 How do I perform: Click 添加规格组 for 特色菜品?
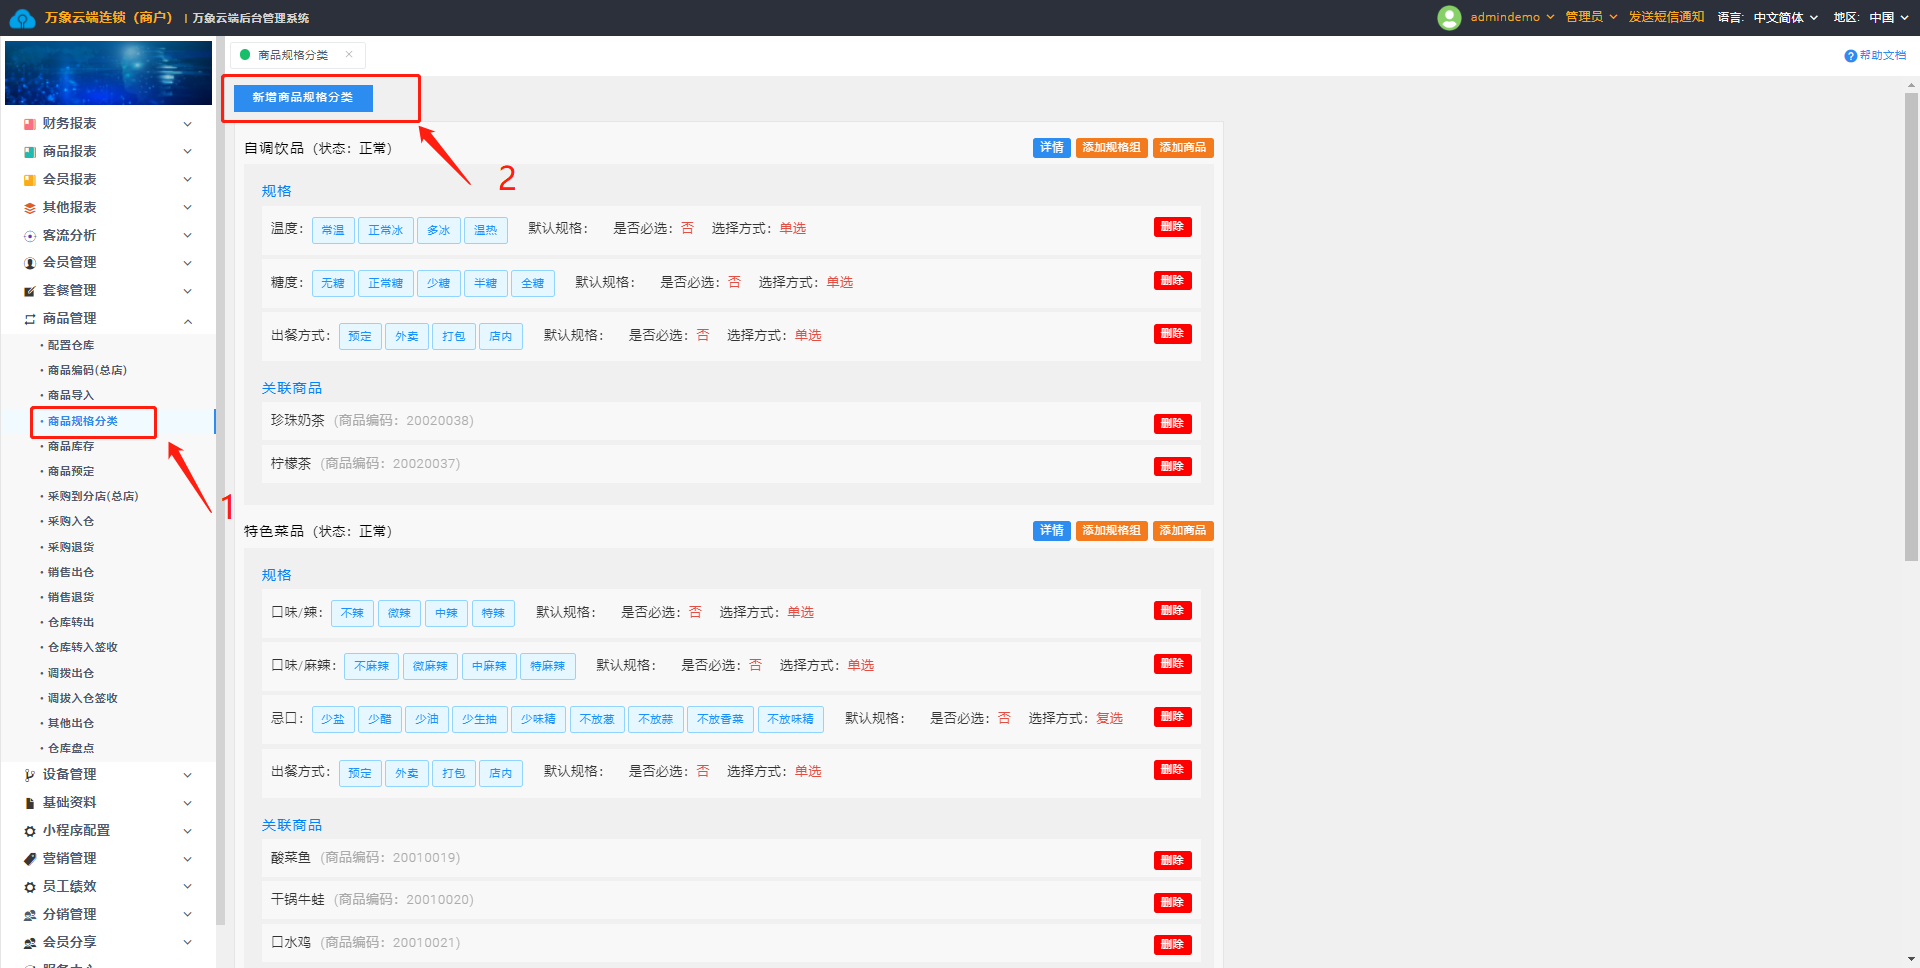[x=1111, y=531]
